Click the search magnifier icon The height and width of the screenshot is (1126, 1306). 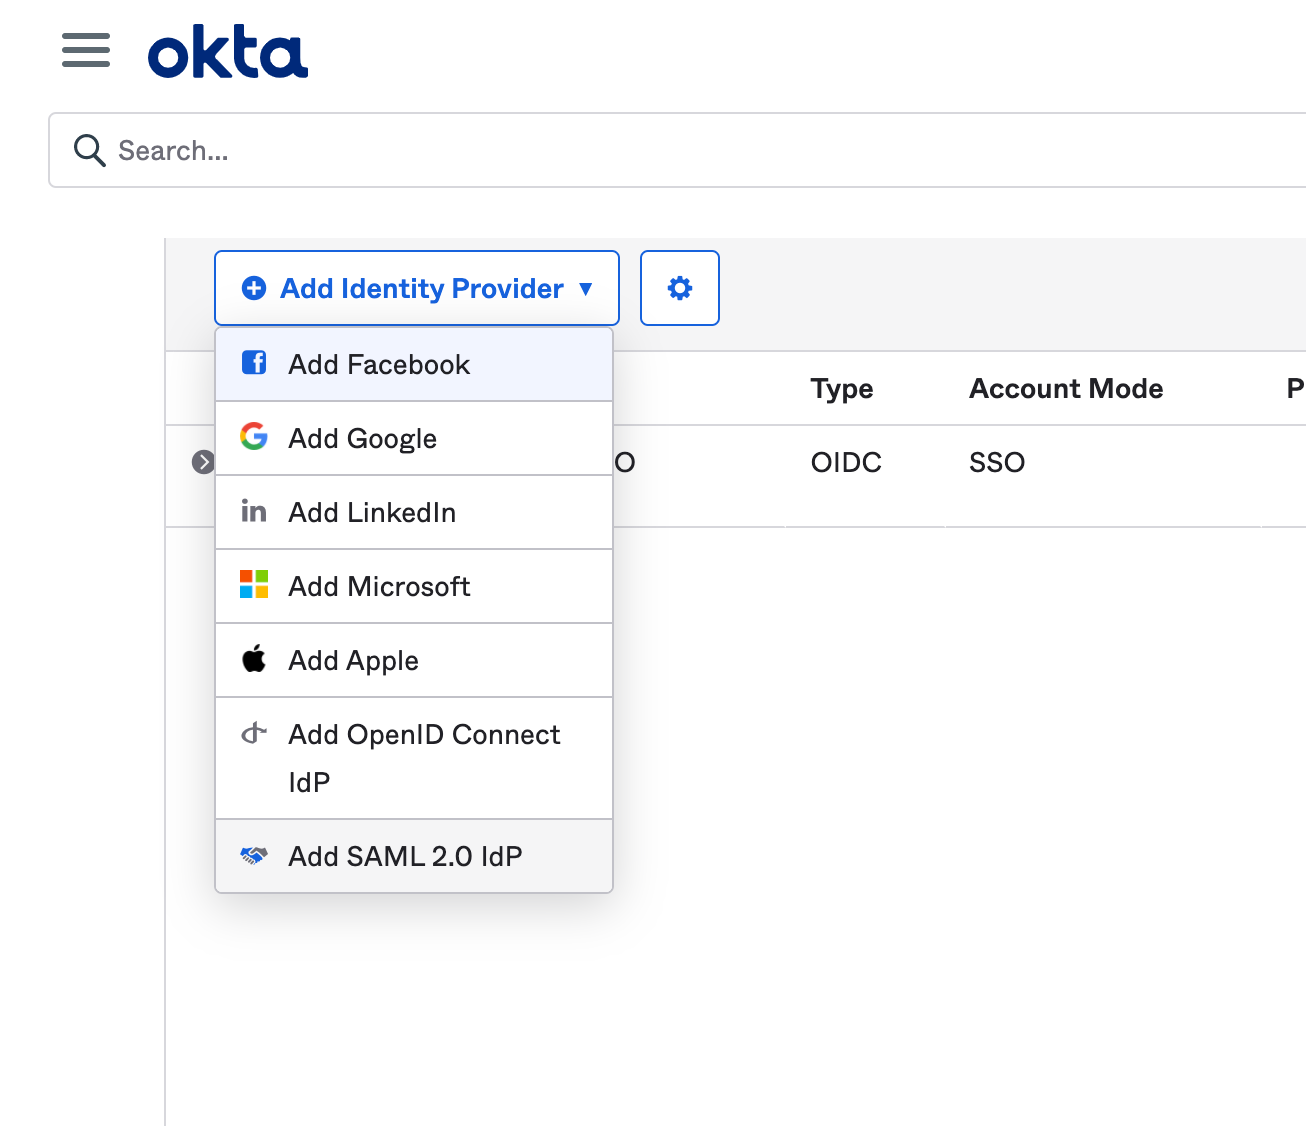coord(90,150)
